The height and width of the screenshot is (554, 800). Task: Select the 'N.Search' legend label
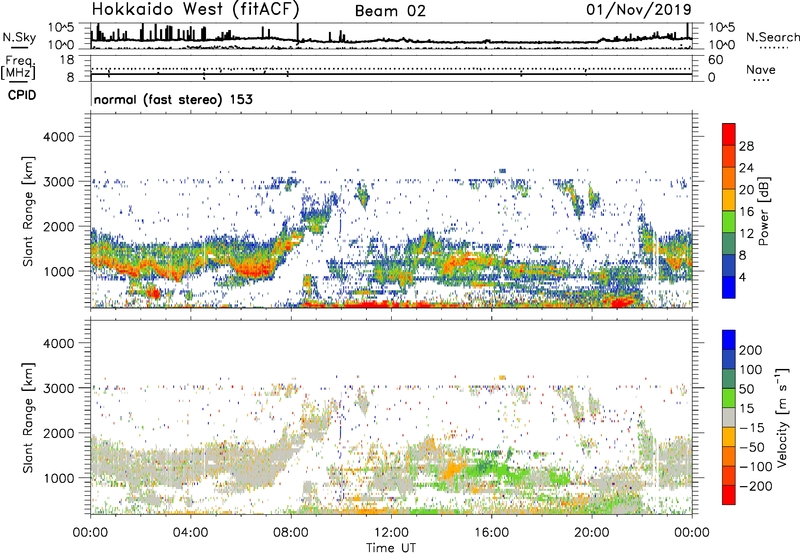(772, 37)
